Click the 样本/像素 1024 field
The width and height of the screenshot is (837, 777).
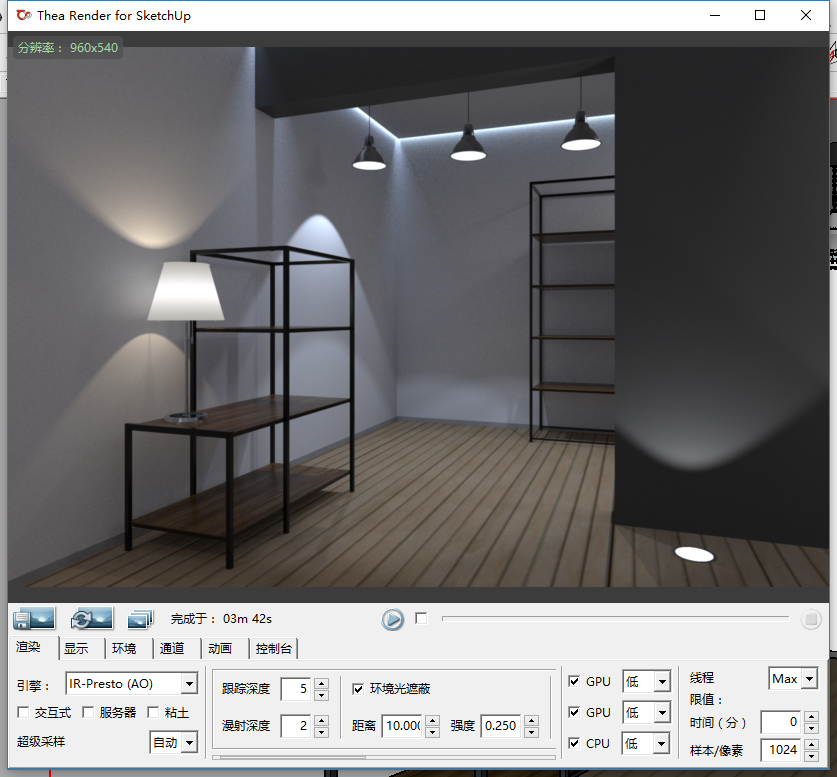[x=781, y=750]
